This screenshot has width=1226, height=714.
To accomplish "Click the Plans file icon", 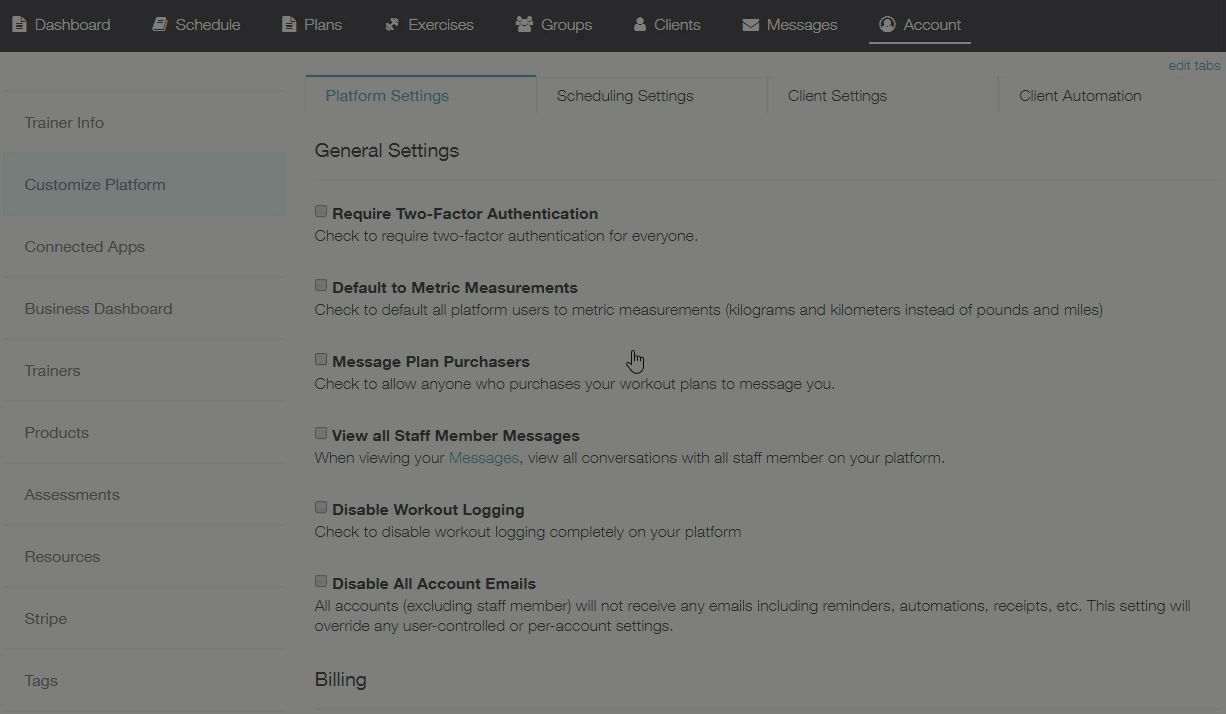I will coord(289,24).
